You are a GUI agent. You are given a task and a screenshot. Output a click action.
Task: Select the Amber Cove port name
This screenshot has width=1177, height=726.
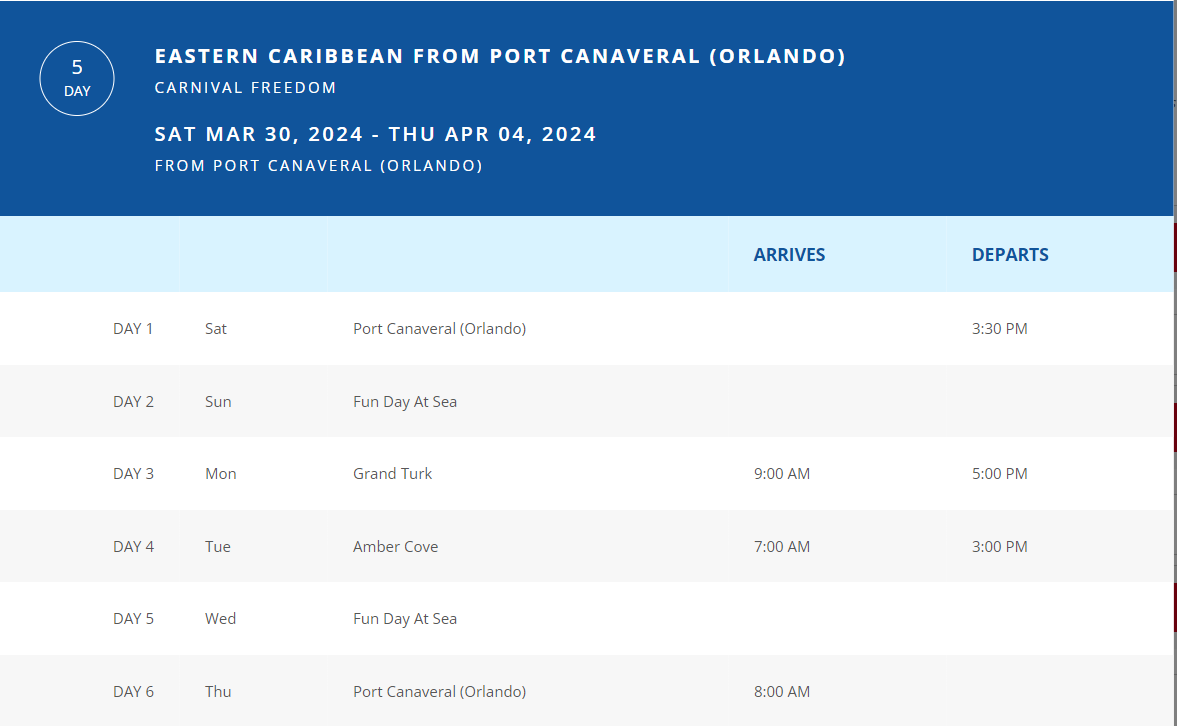click(x=396, y=547)
